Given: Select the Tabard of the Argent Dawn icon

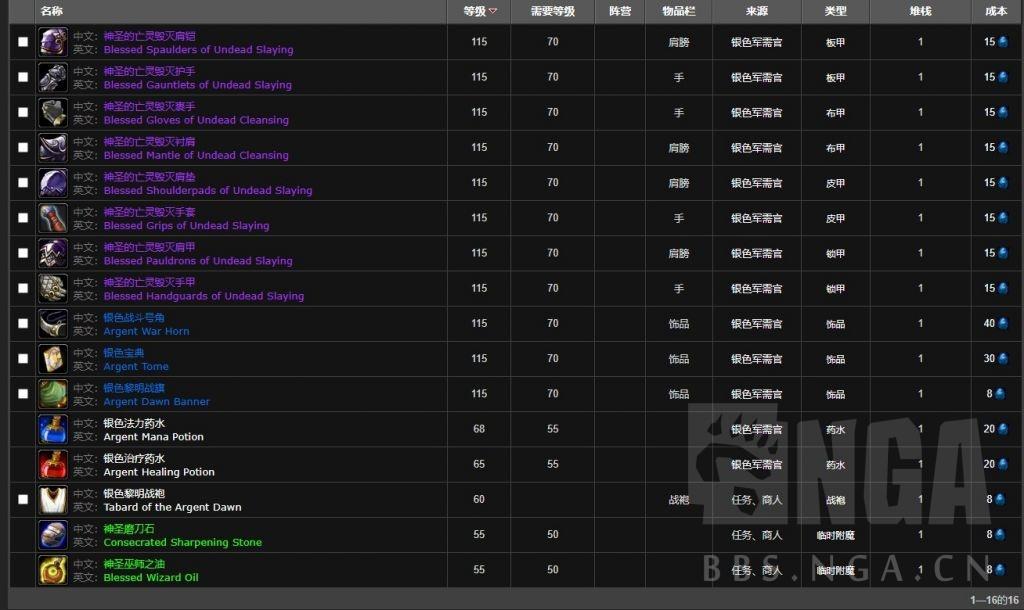Looking at the screenshot, I should pos(53,500).
